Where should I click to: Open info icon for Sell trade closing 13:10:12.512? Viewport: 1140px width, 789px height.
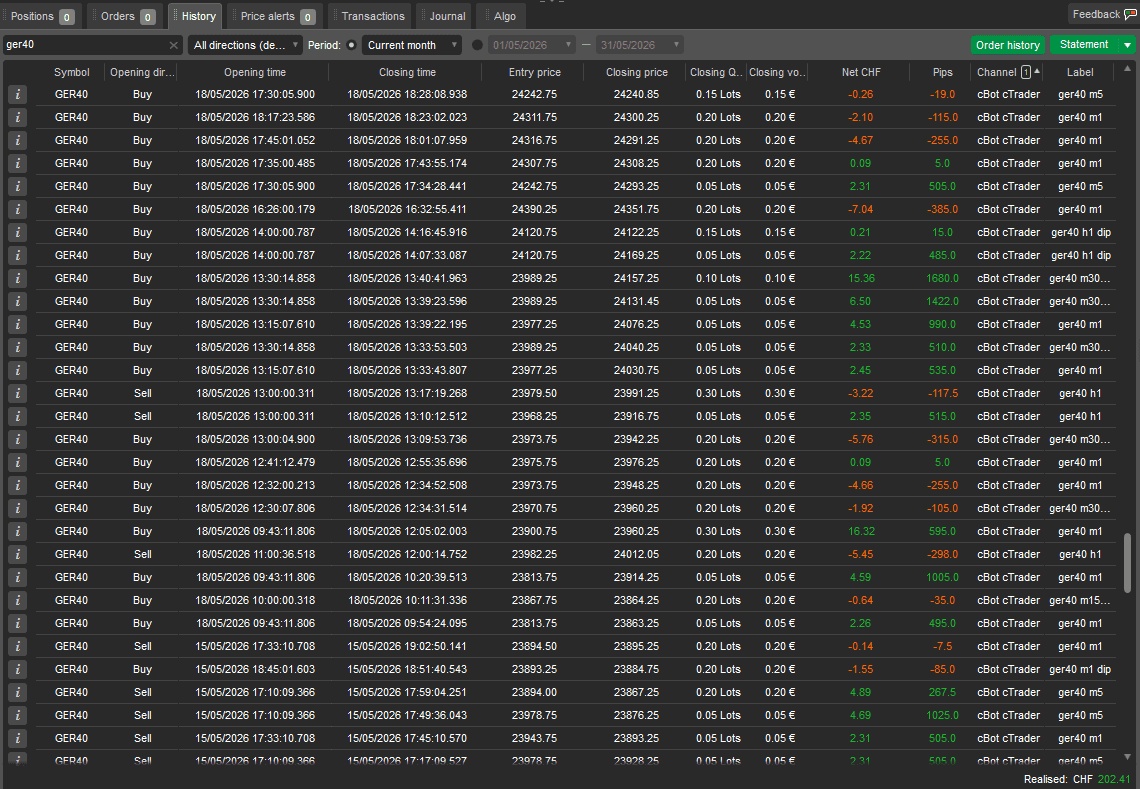pos(17,417)
